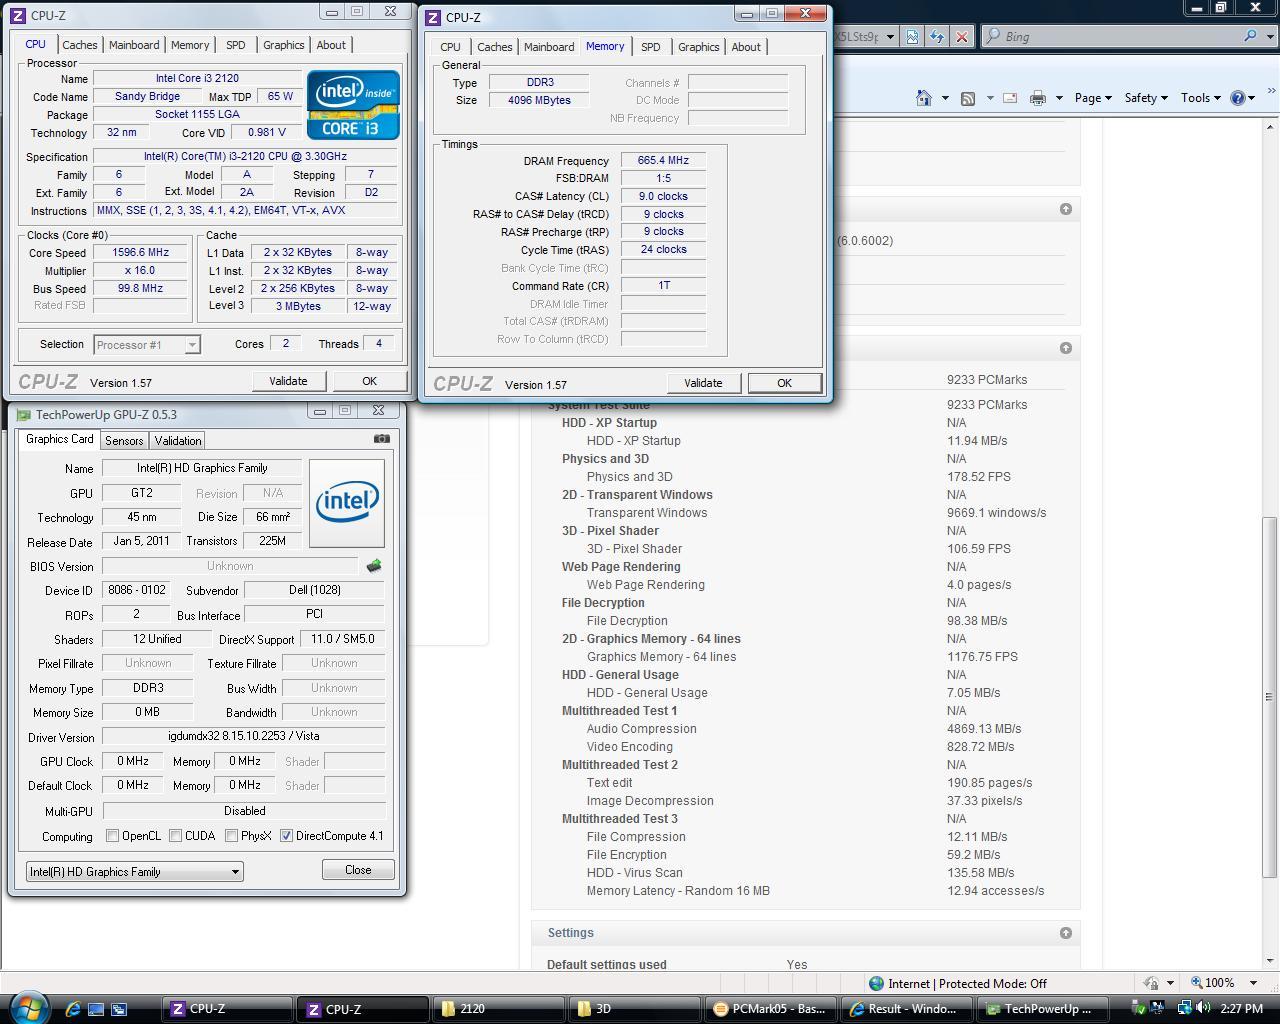Click the Refresh arrows icon in address bar

(937, 36)
